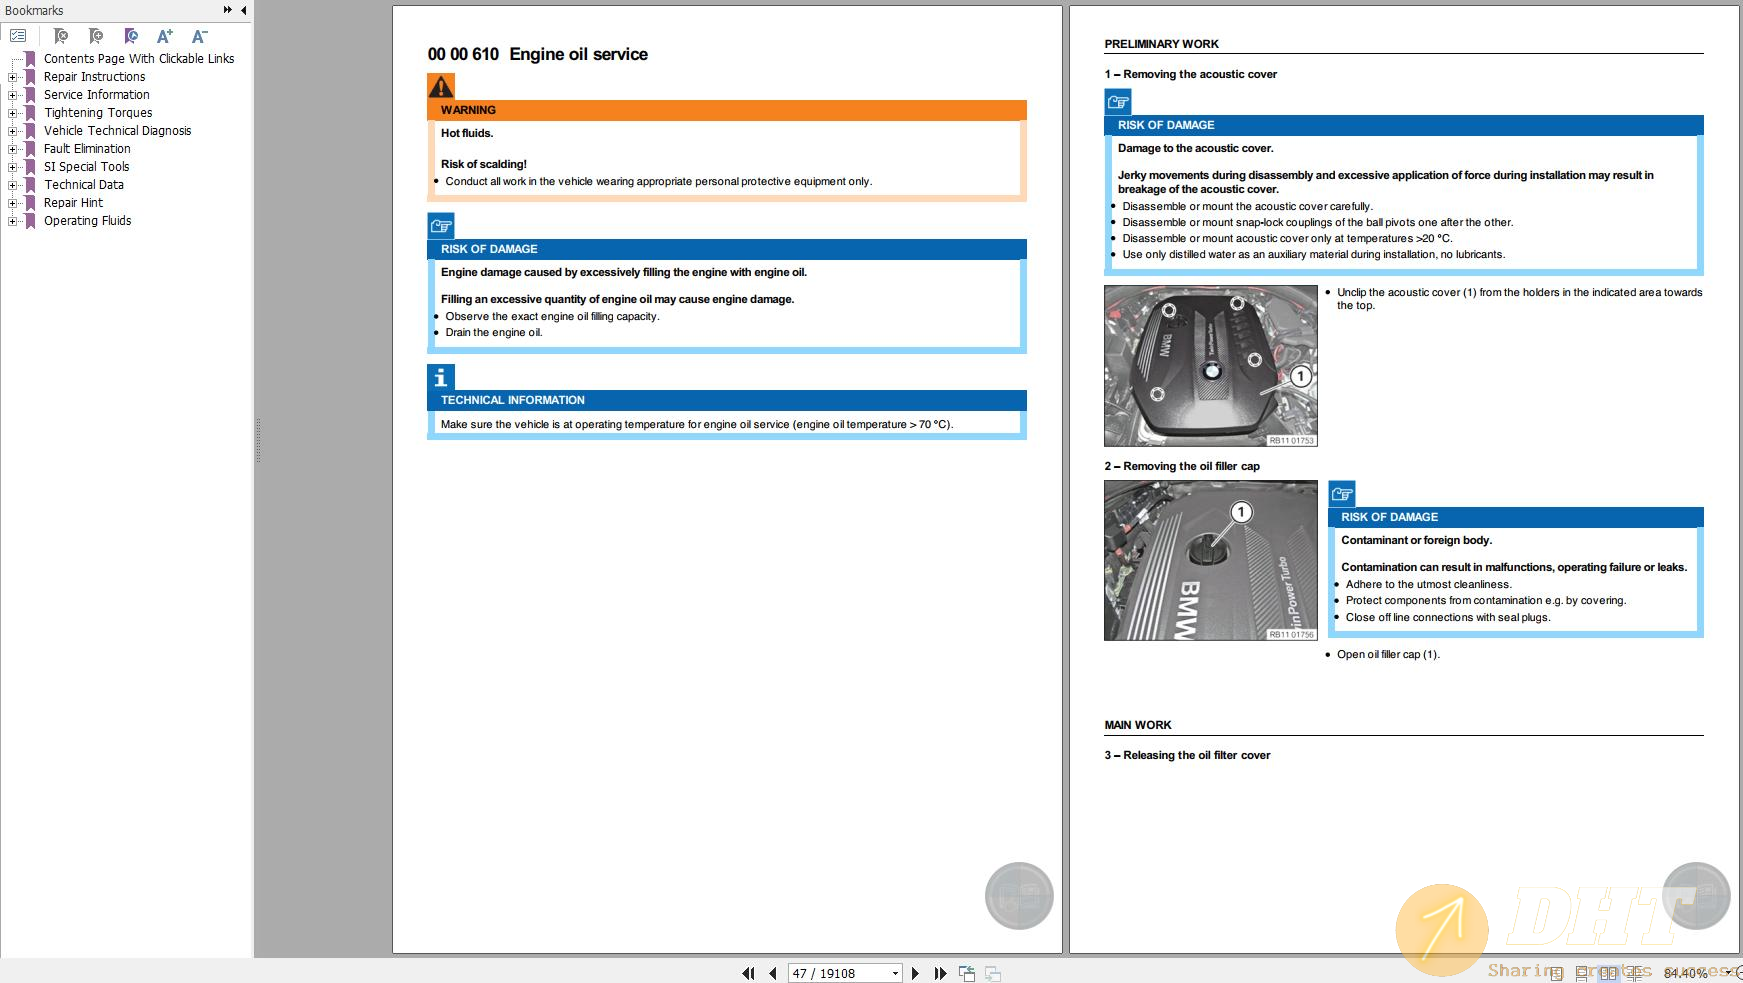
Task: Select the Vehicle Technical Diagnosis bookmark label
Action: point(117,131)
